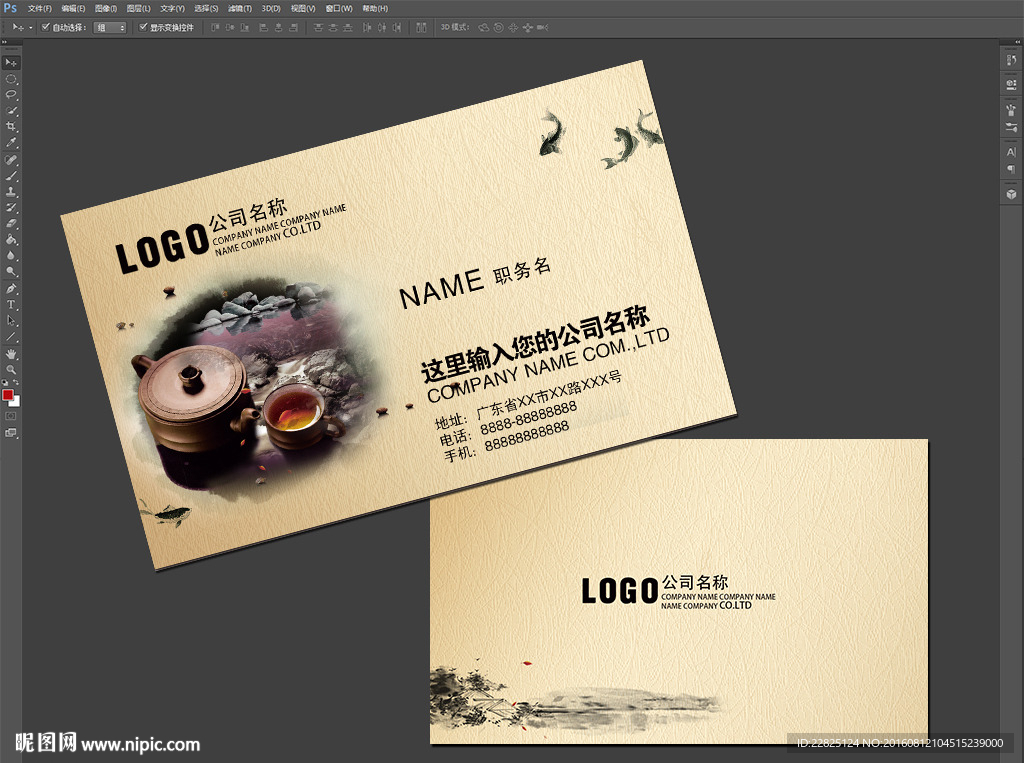Select the Clone Stamp tool
The image size is (1024, 763).
point(11,192)
